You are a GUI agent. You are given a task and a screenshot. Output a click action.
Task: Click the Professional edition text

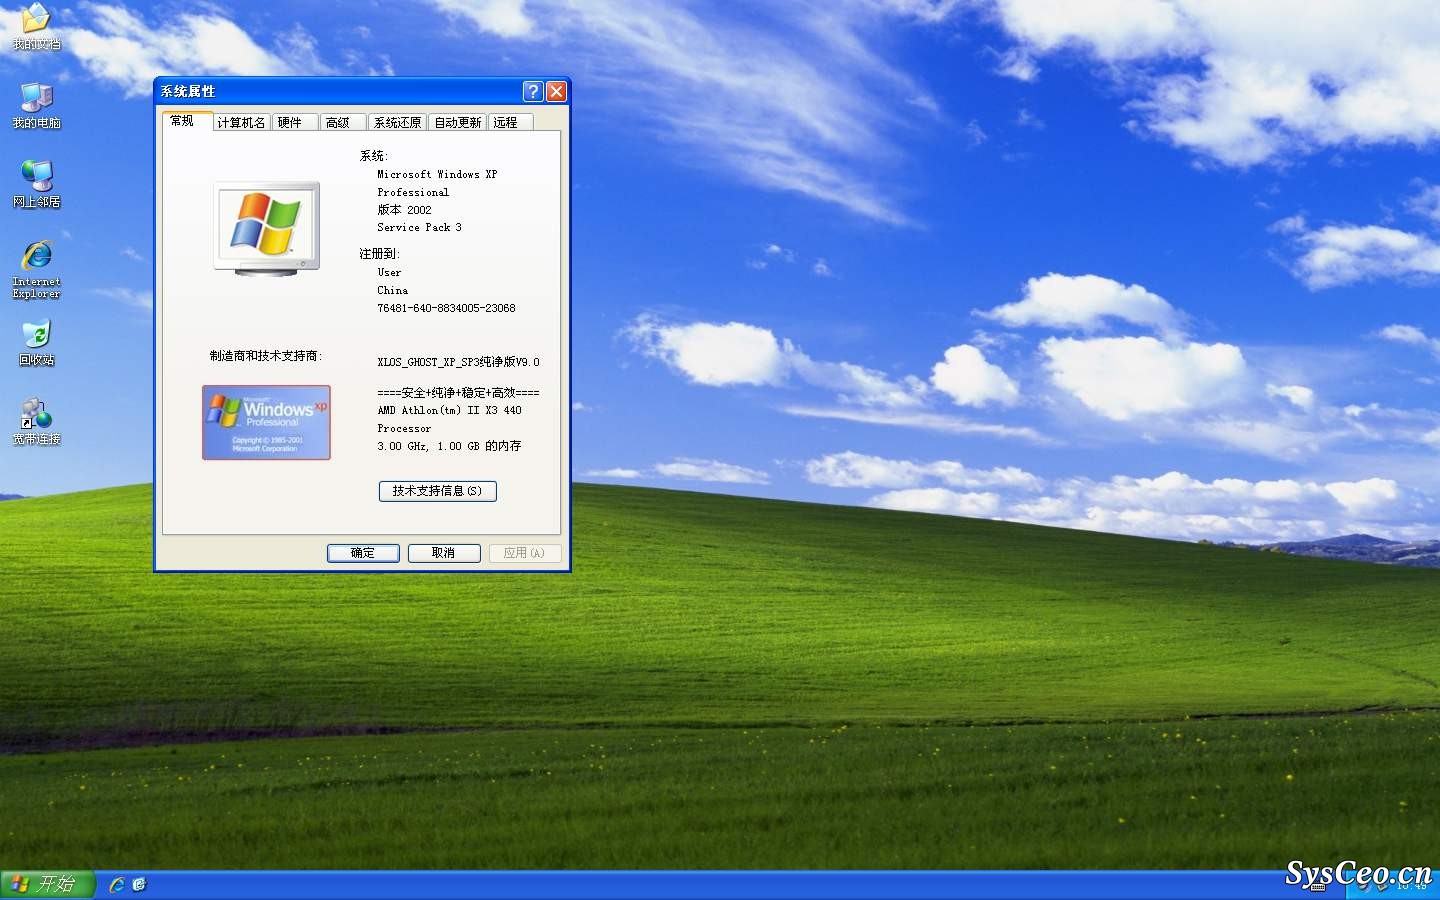point(413,192)
